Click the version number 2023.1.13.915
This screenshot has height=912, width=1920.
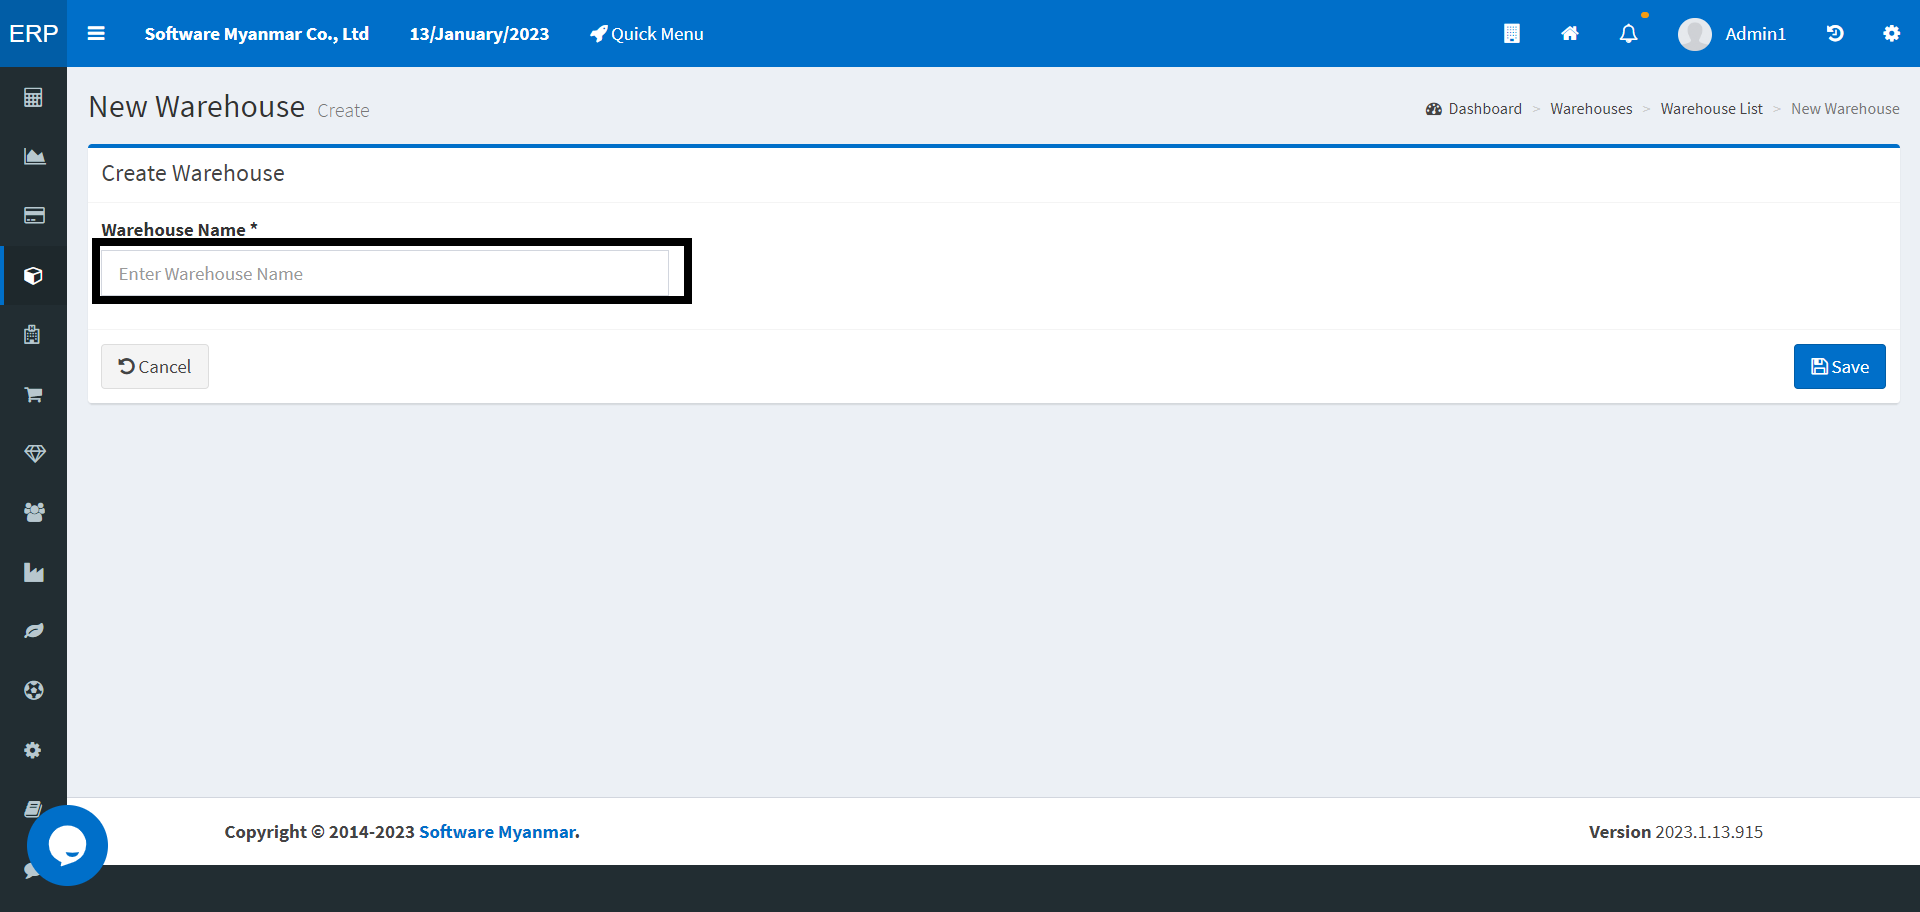tap(1709, 832)
